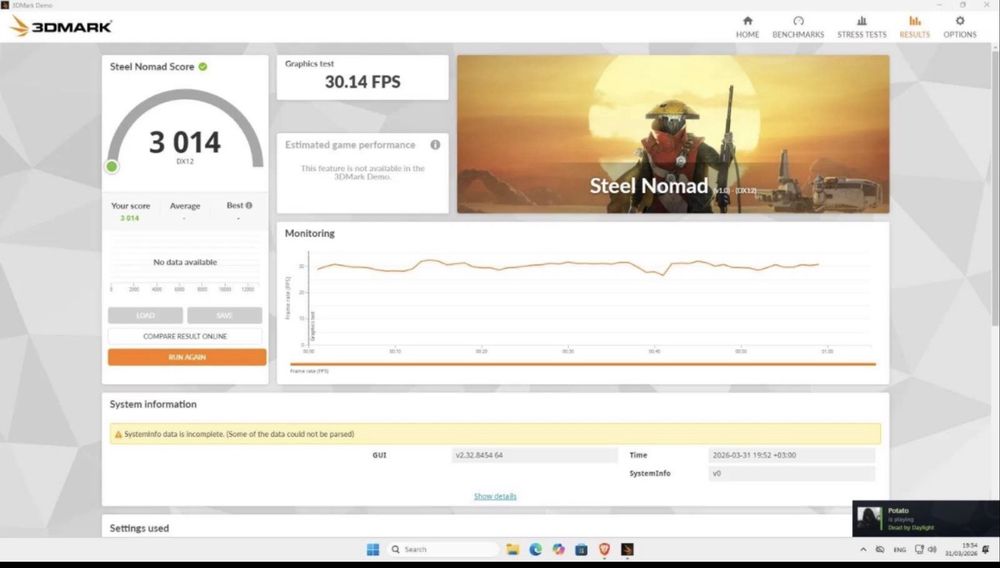Click the Frame rate (FPS) legend label
The image size is (1000, 568).
[309, 371]
